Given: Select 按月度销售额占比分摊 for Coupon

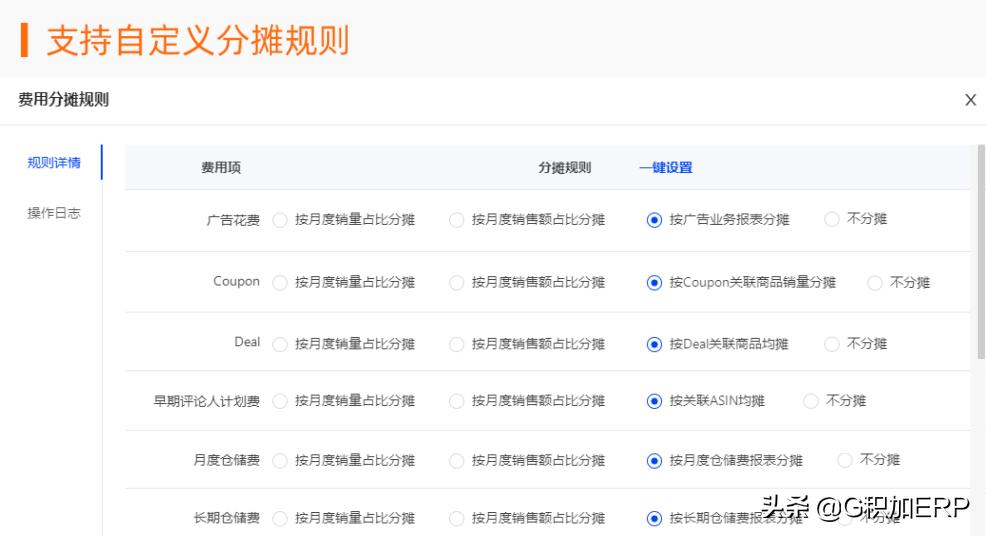Looking at the screenshot, I should point(457,282).
